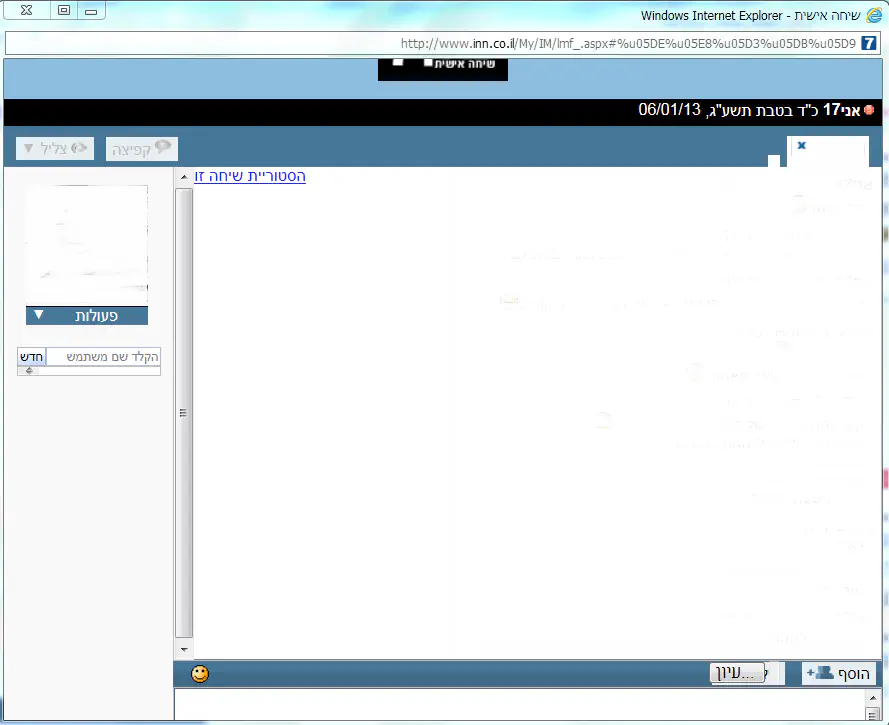
Task: Click the הקלד שם משתמש username field
Action: pyautogui.click(x=104, y=357)
